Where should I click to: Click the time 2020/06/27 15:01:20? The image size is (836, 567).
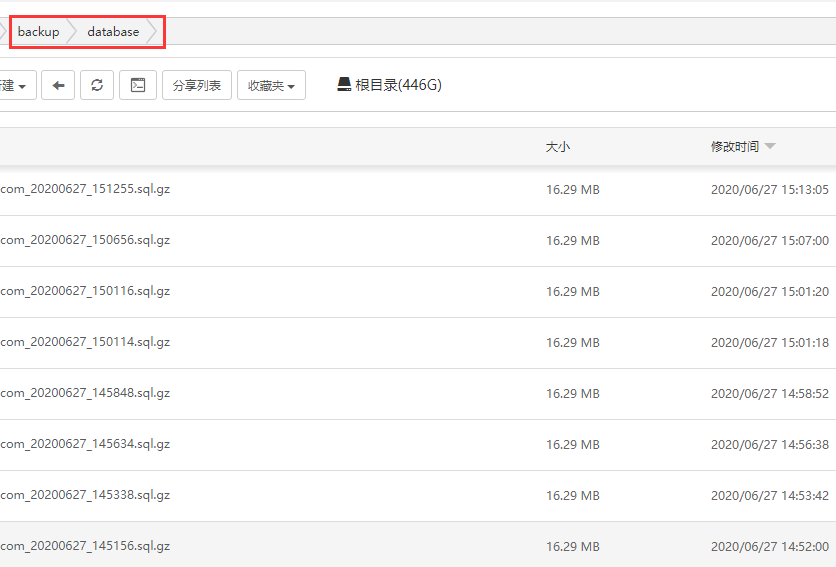pos(770,291)
